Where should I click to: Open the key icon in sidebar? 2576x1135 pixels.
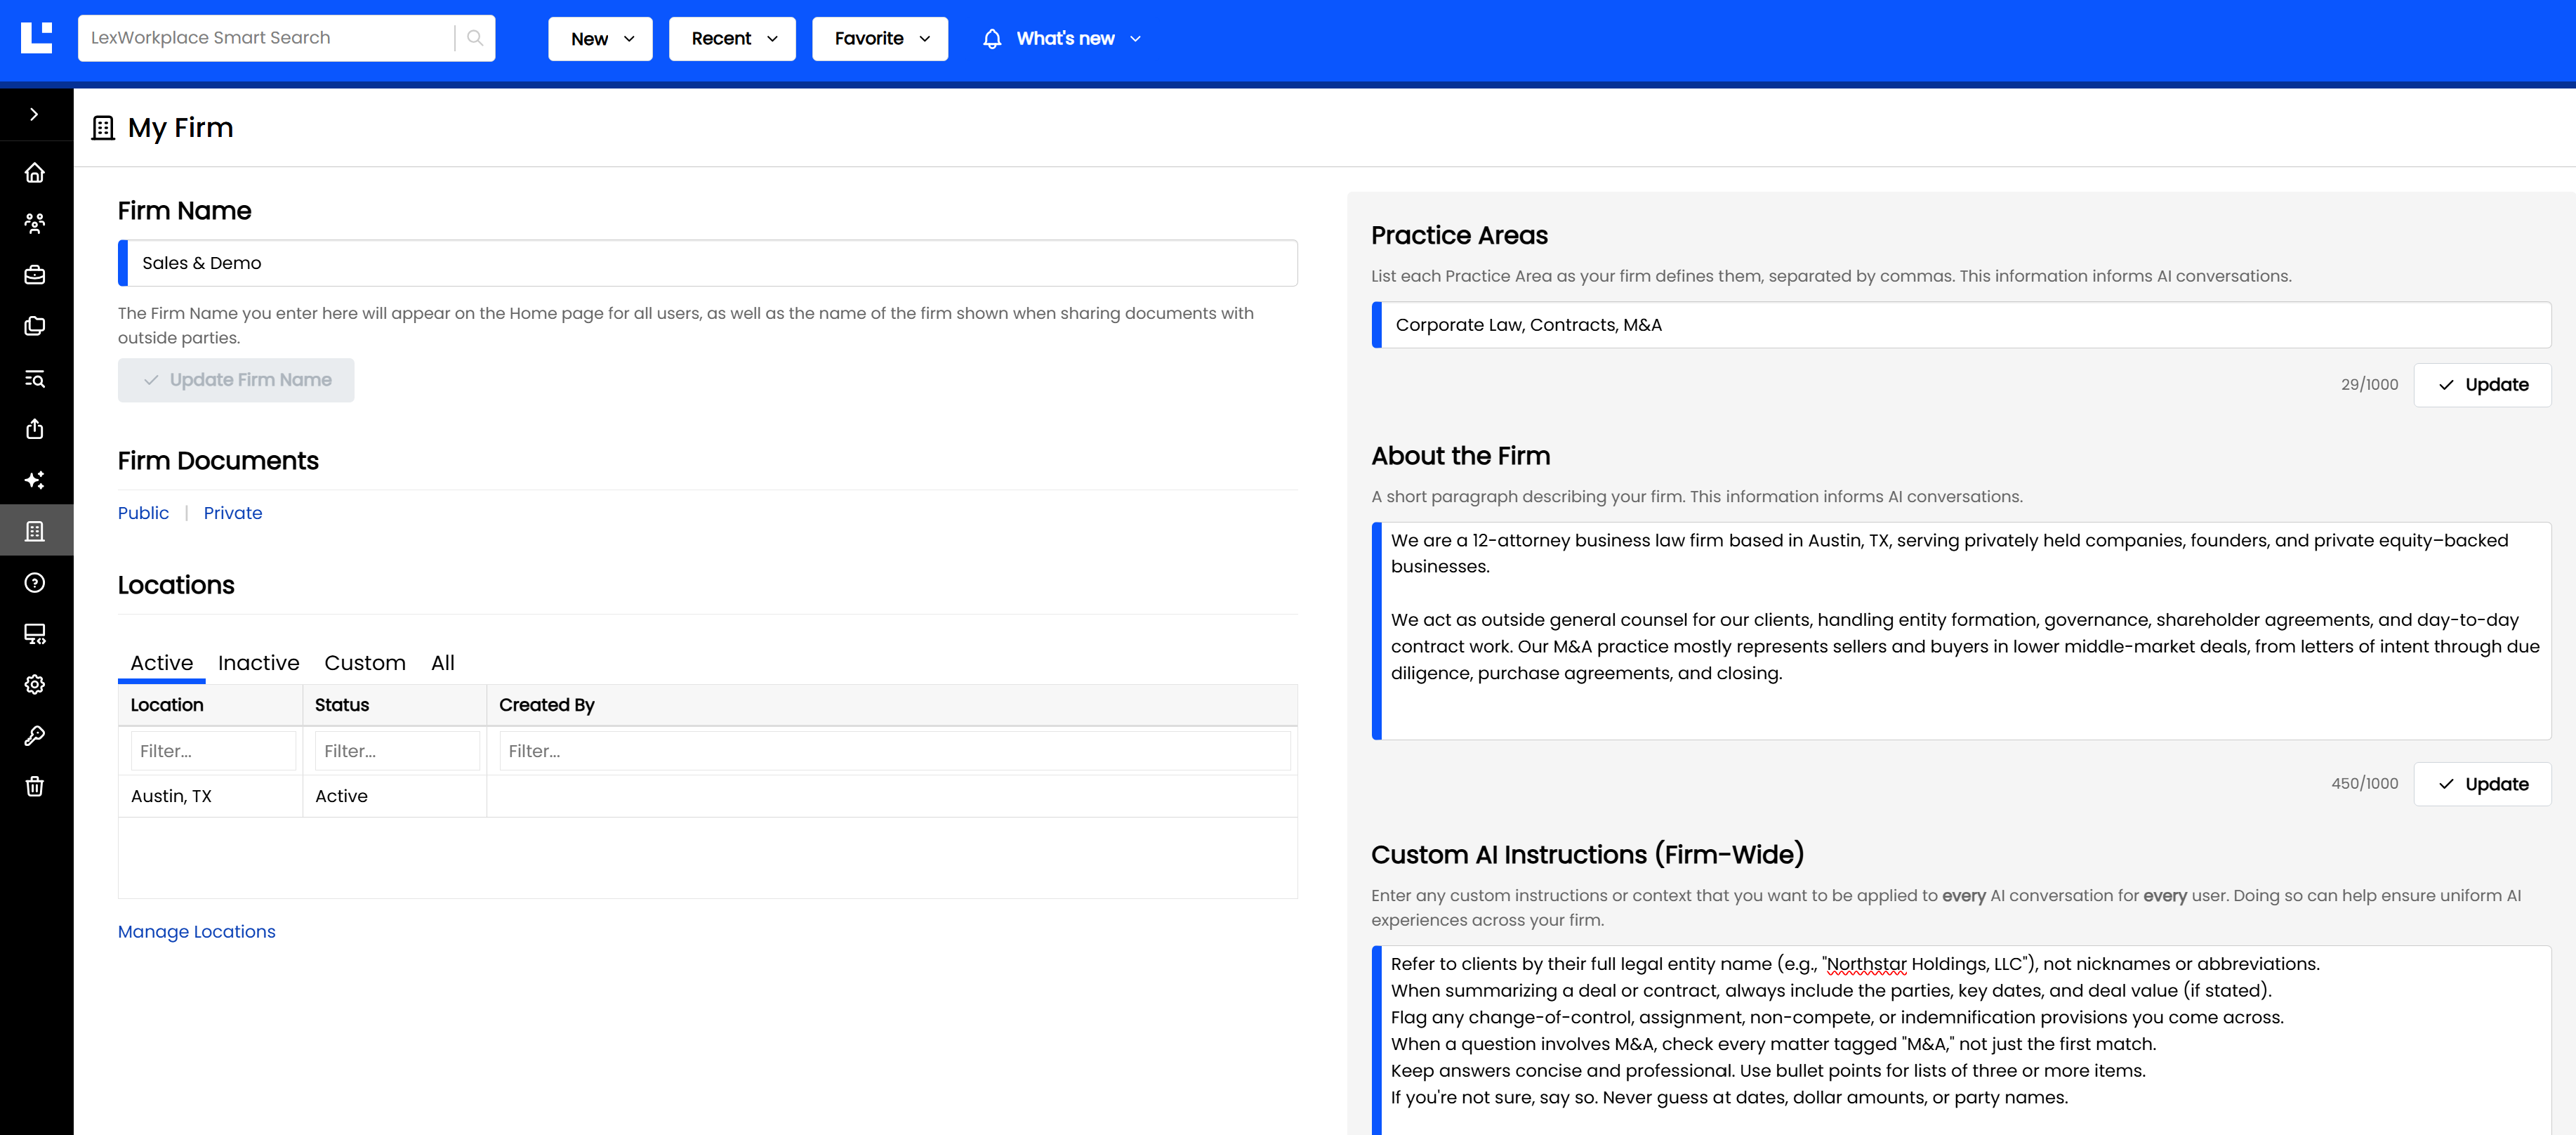coord(35,736)
